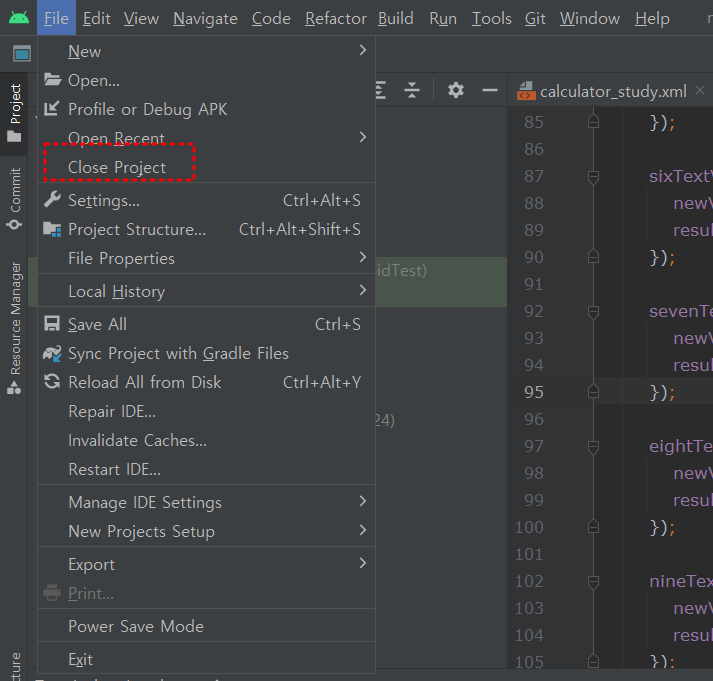Screen dimensions: 713x681
Task: Click line number 91 in gutter
Action: pyautogui.click(x=533, y=284)
